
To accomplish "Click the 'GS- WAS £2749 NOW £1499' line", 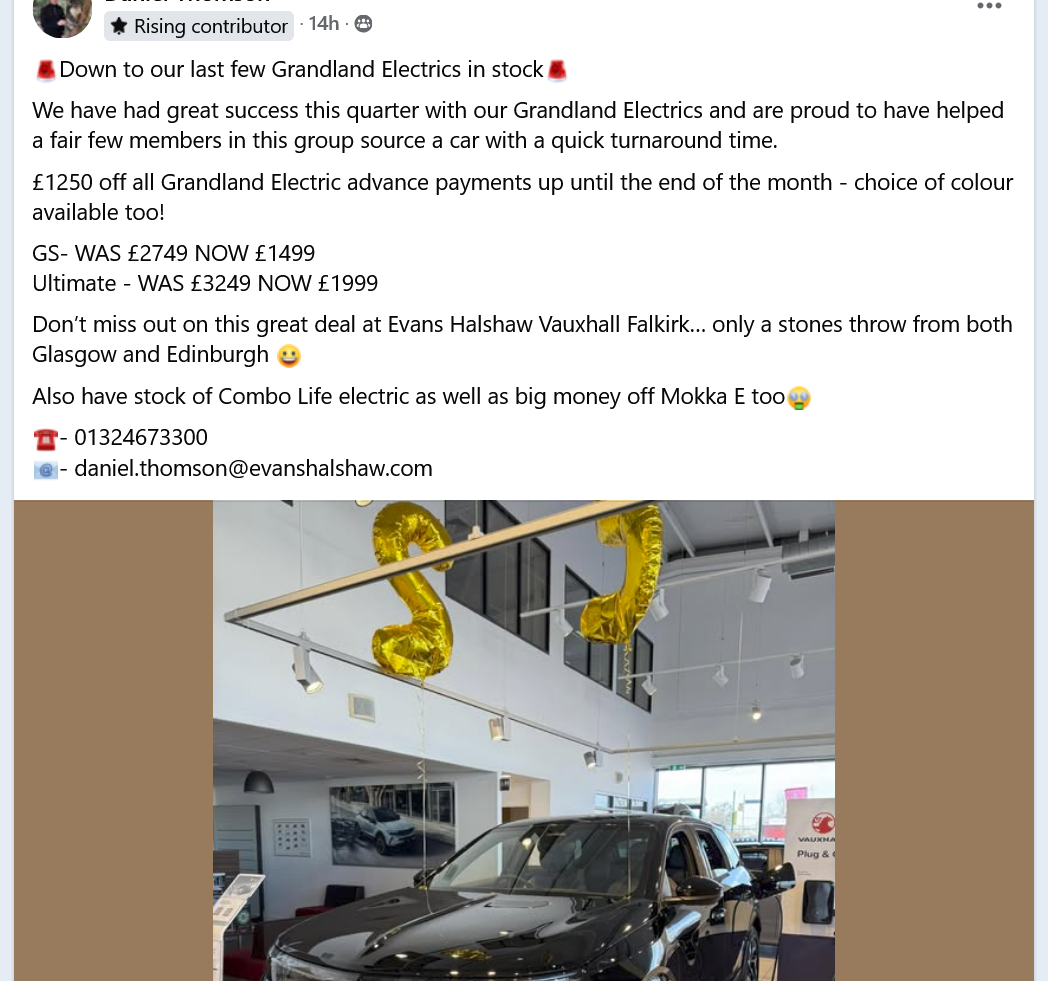I will click(173, 253).
